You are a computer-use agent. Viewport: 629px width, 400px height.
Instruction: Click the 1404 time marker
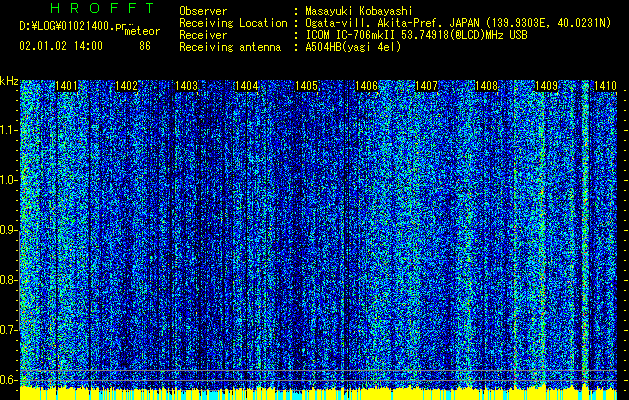246,86
